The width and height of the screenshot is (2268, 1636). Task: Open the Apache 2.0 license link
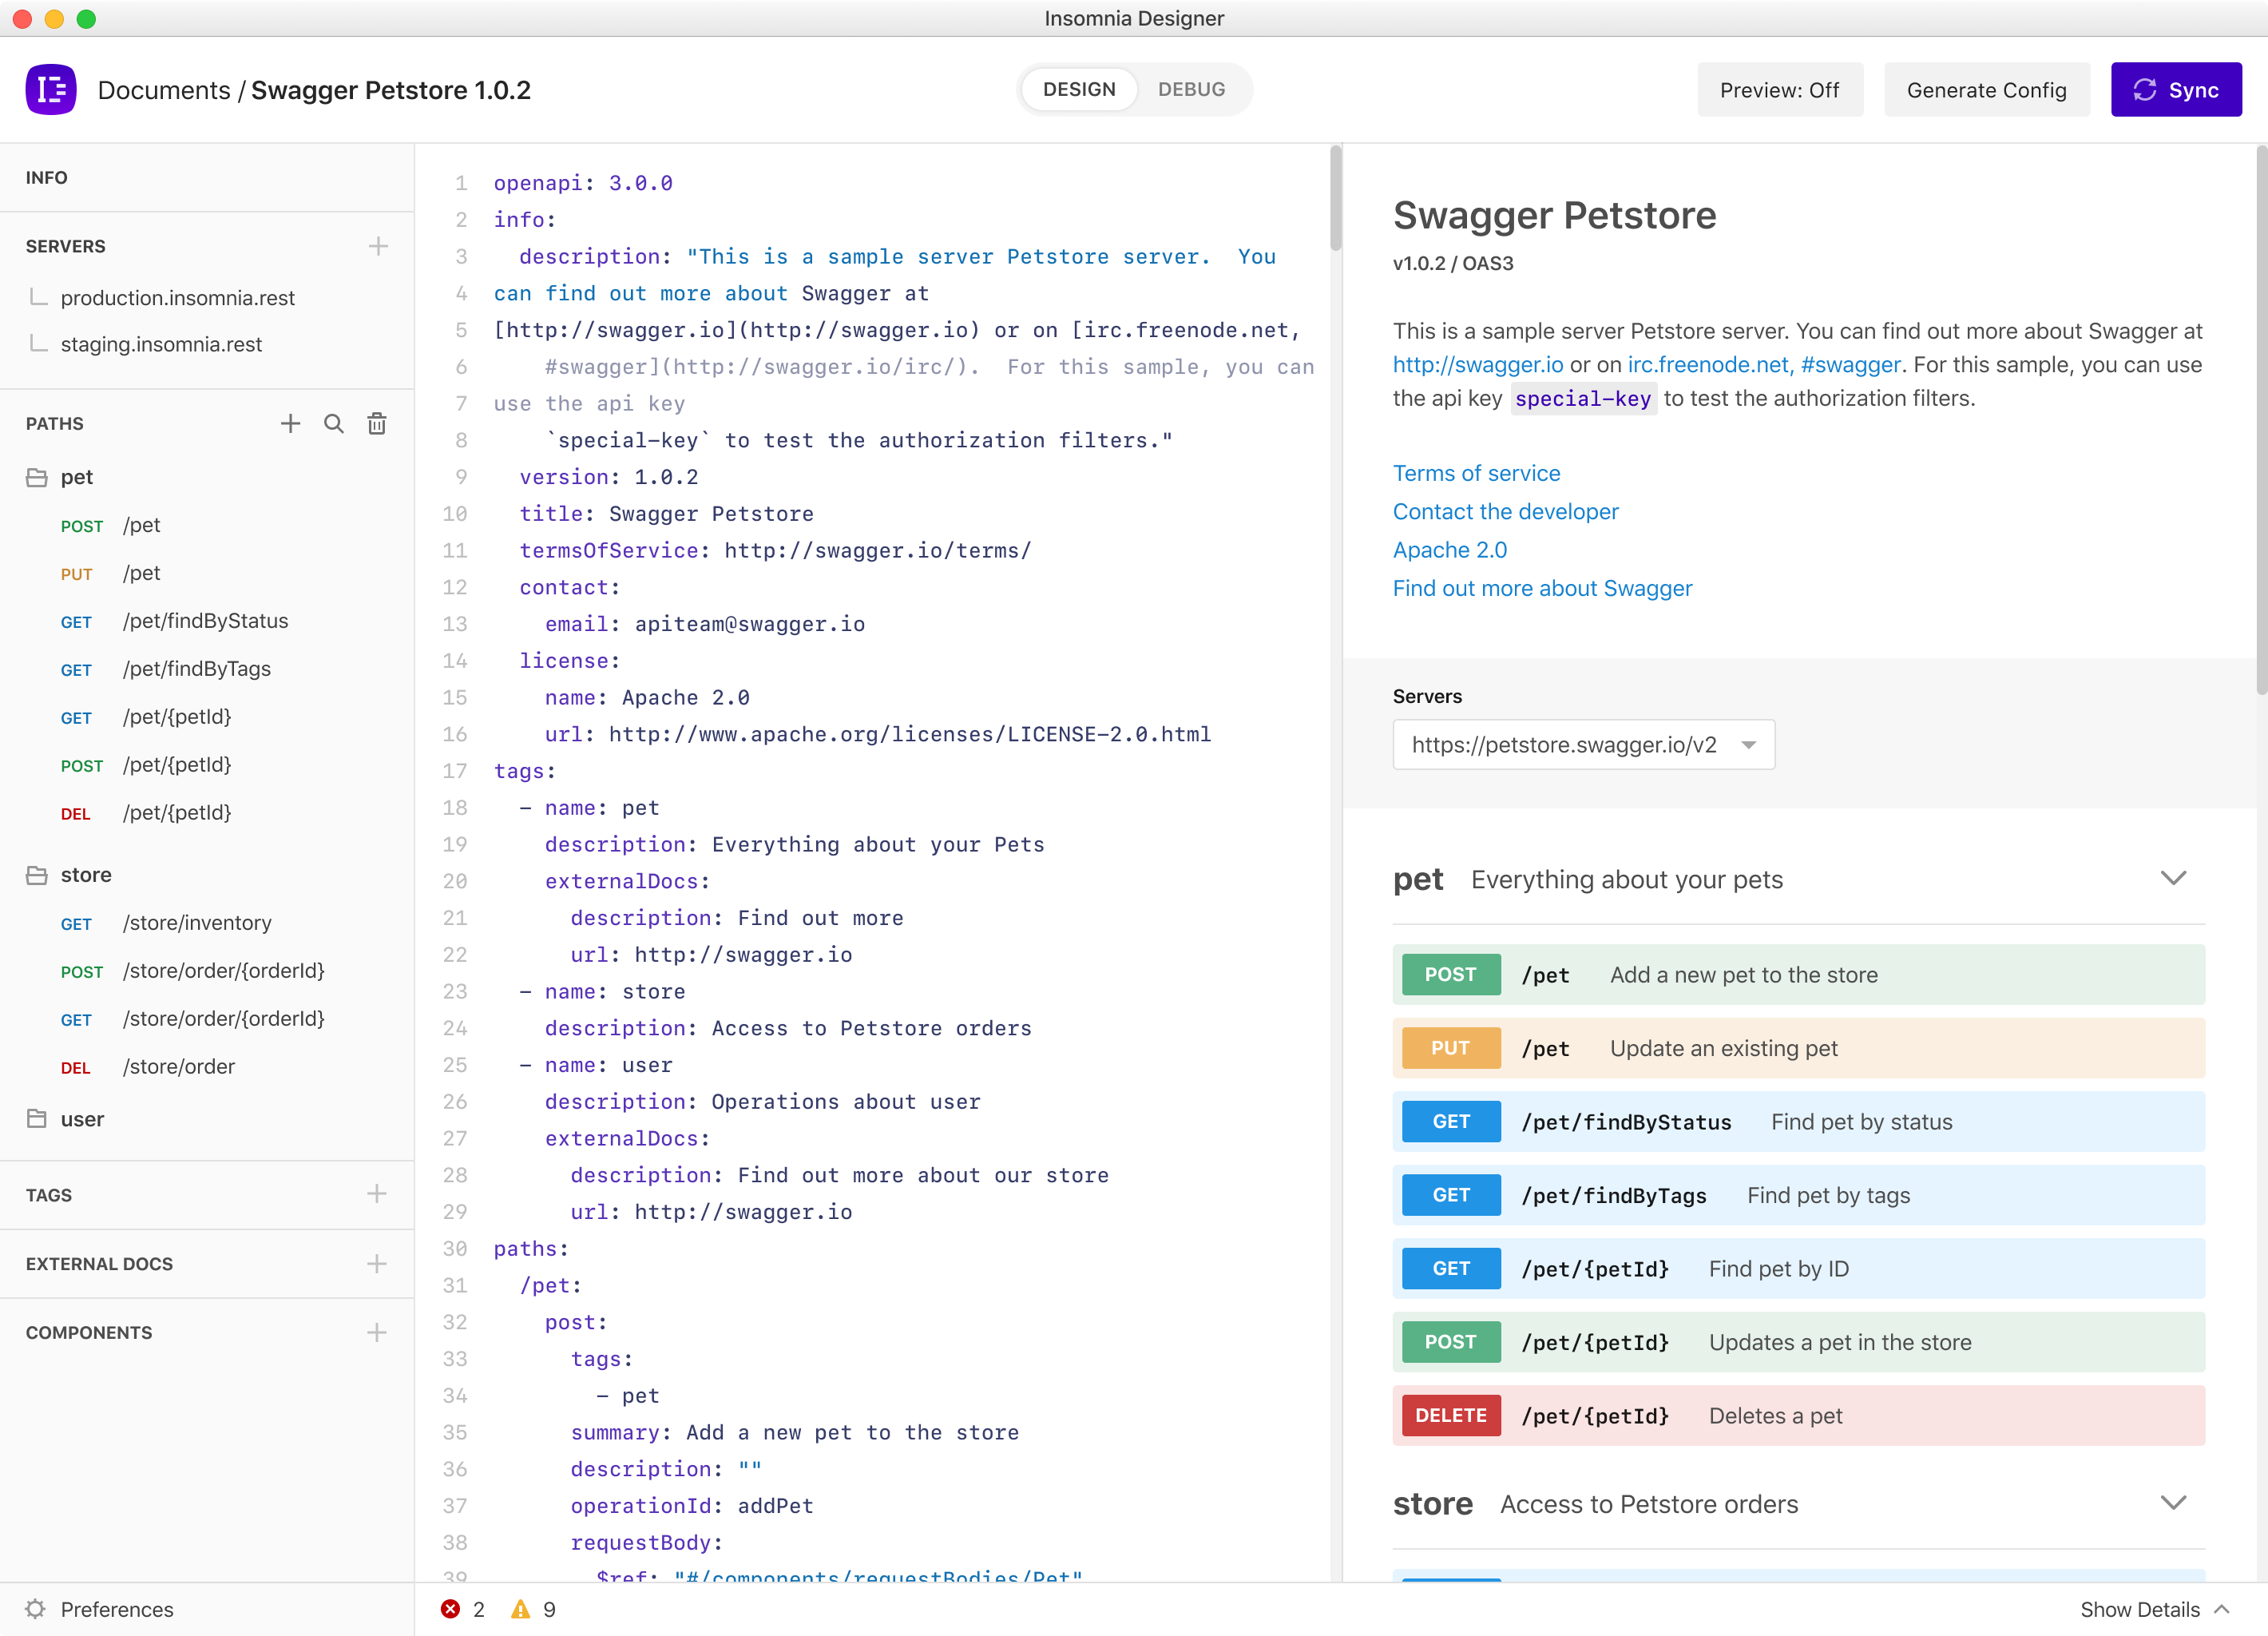click(x=1449, y=550)
